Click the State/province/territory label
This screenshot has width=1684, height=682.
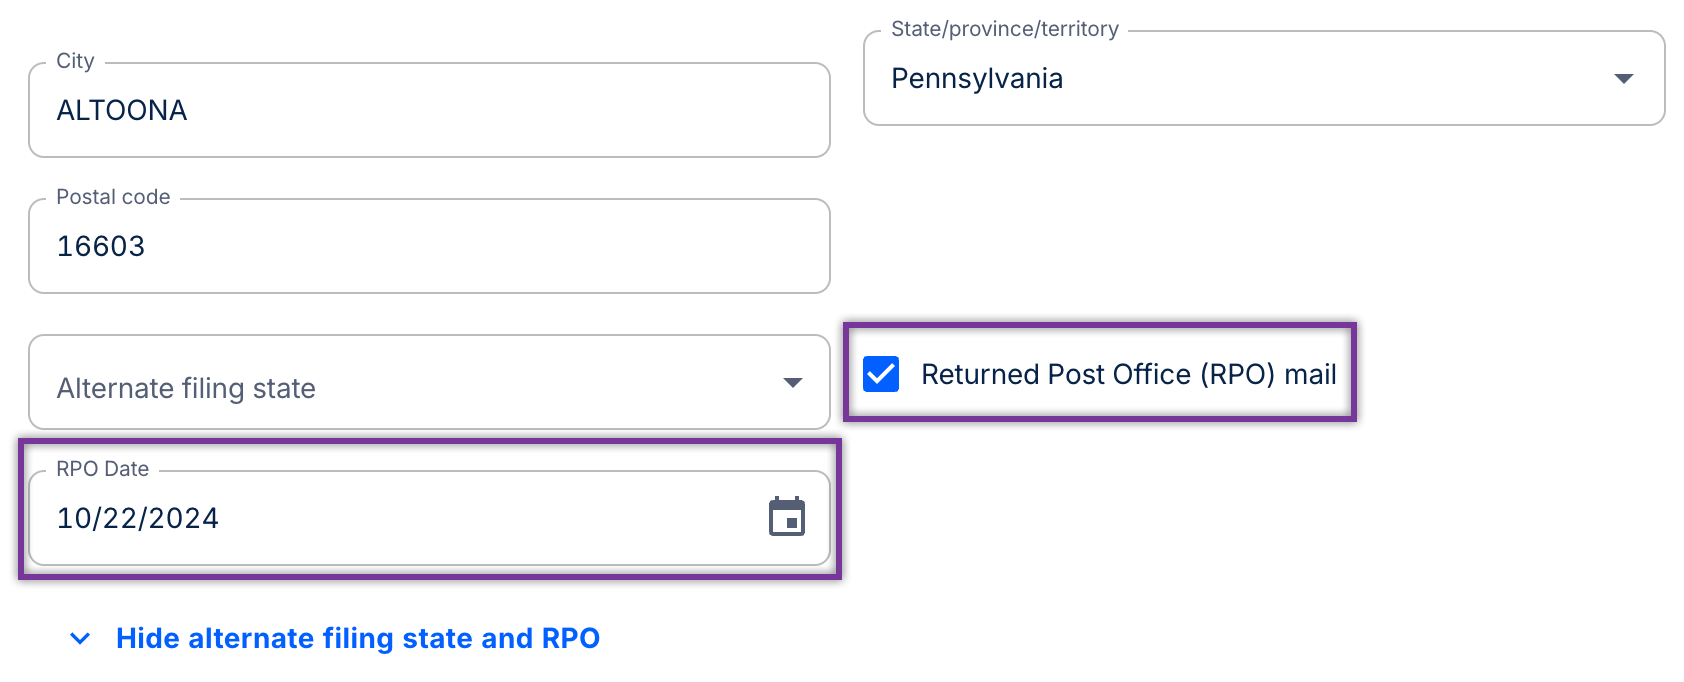tap(1004, 29)
